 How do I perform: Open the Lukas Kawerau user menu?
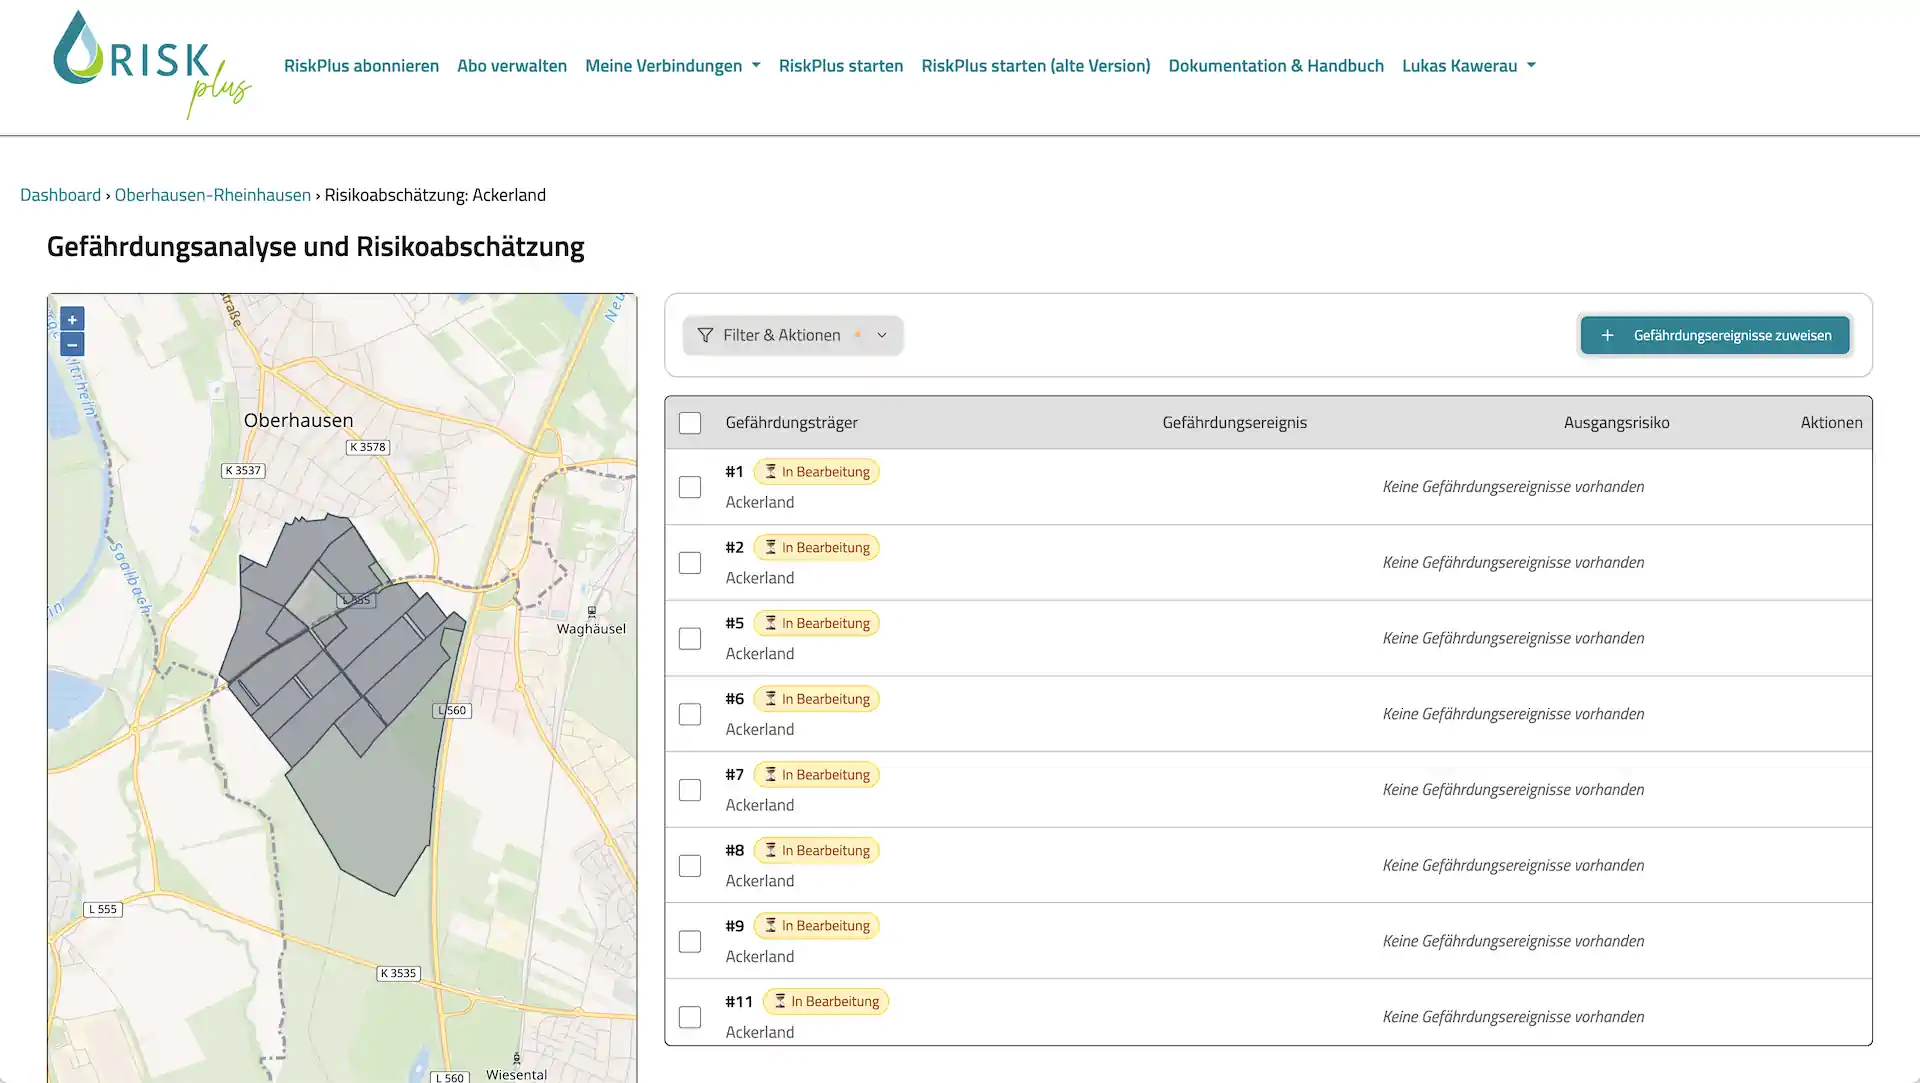click(x=1468, y=66)
